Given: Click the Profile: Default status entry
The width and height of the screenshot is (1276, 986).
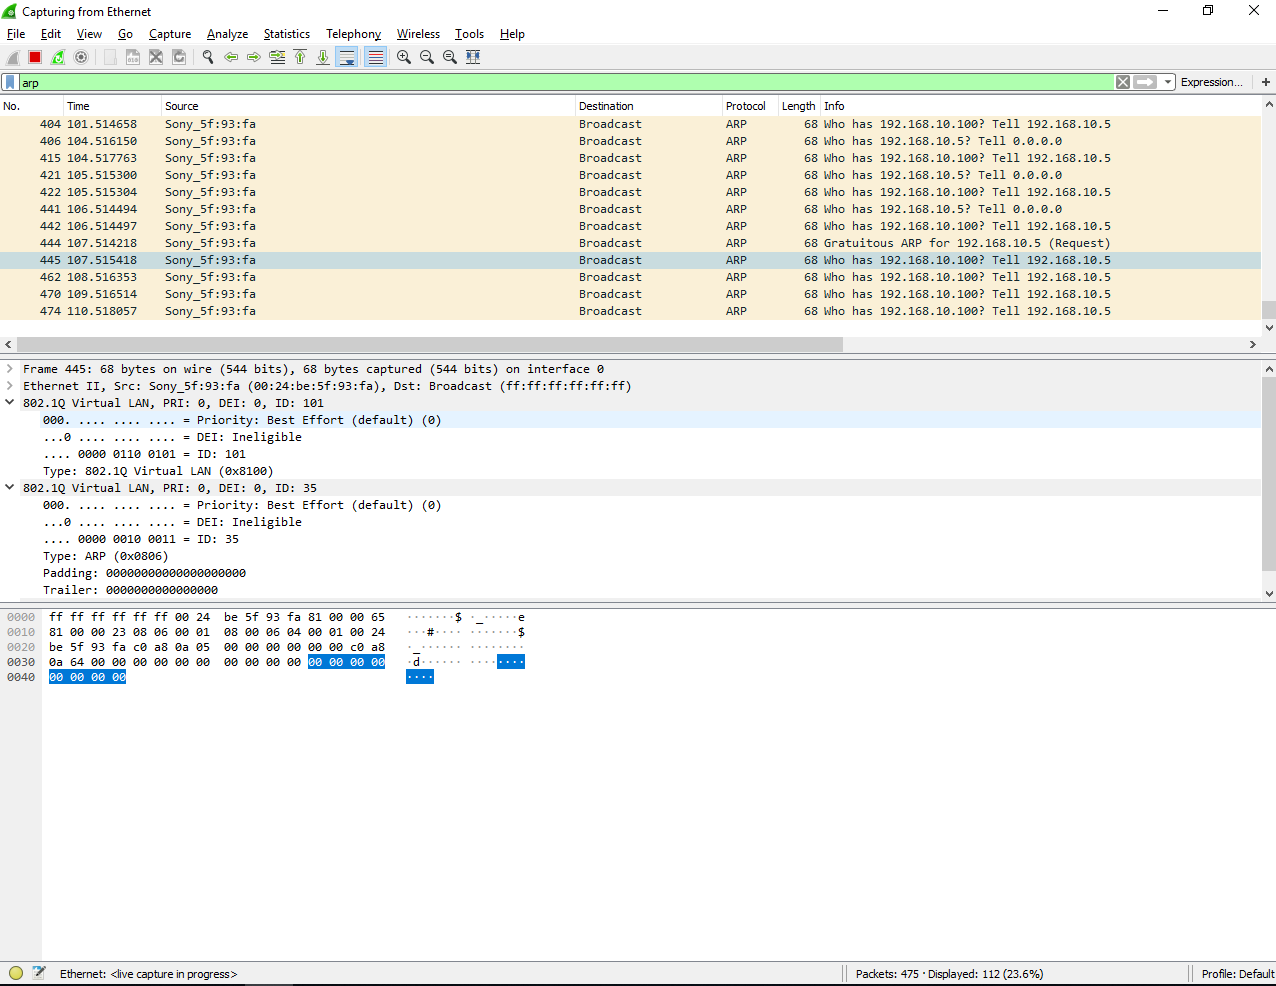Looking at the screenshot, I should [1237, 973].
